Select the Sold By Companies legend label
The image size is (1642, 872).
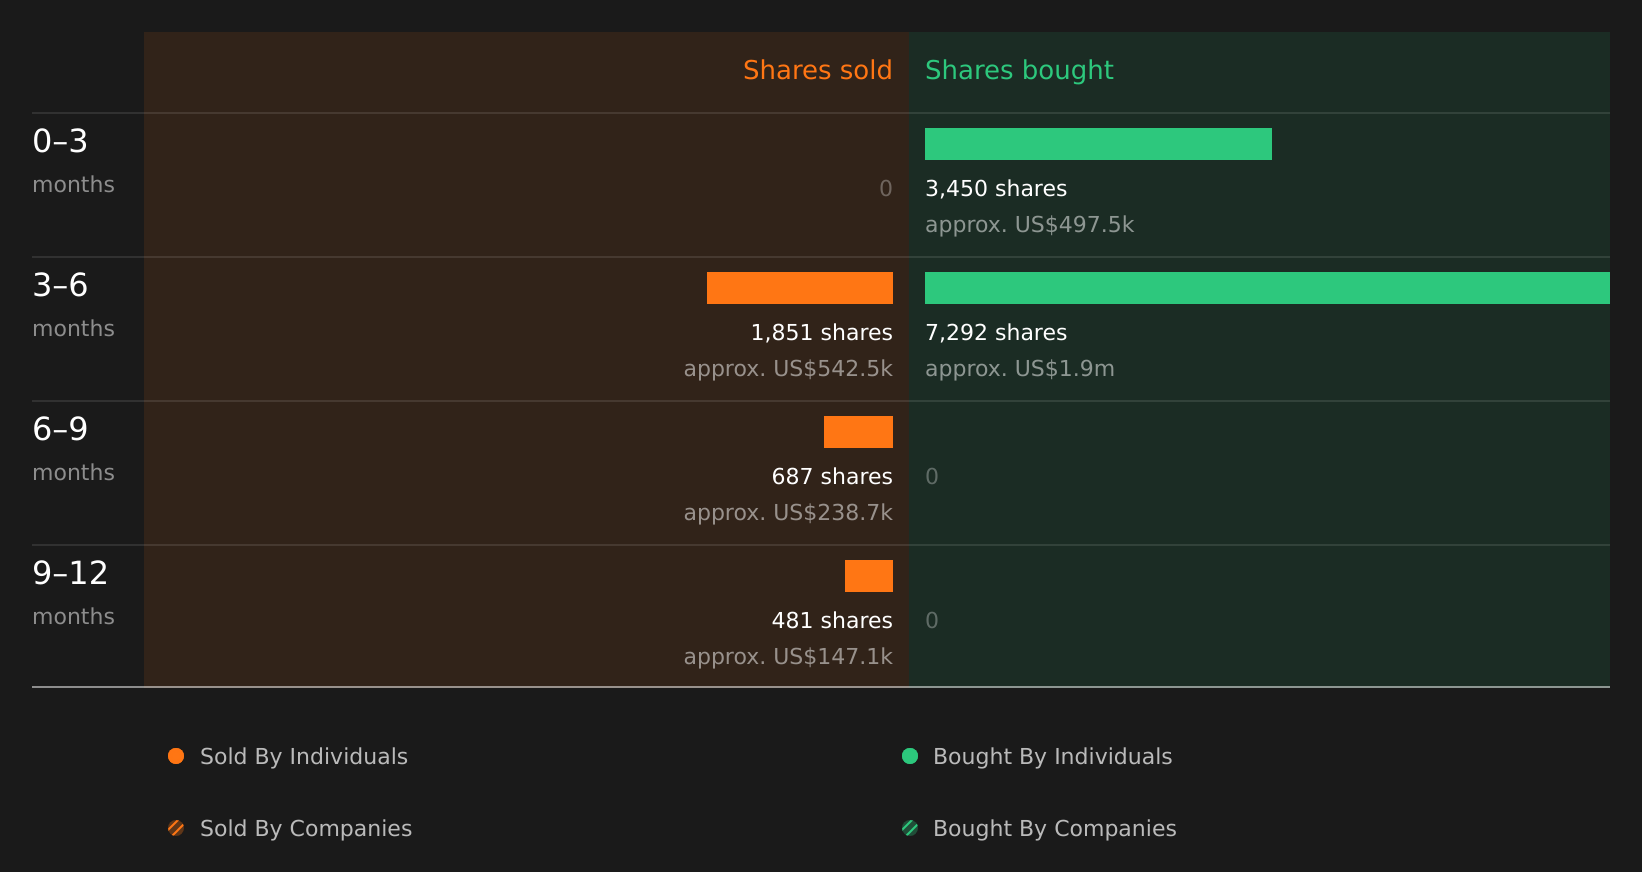[306, 829]
